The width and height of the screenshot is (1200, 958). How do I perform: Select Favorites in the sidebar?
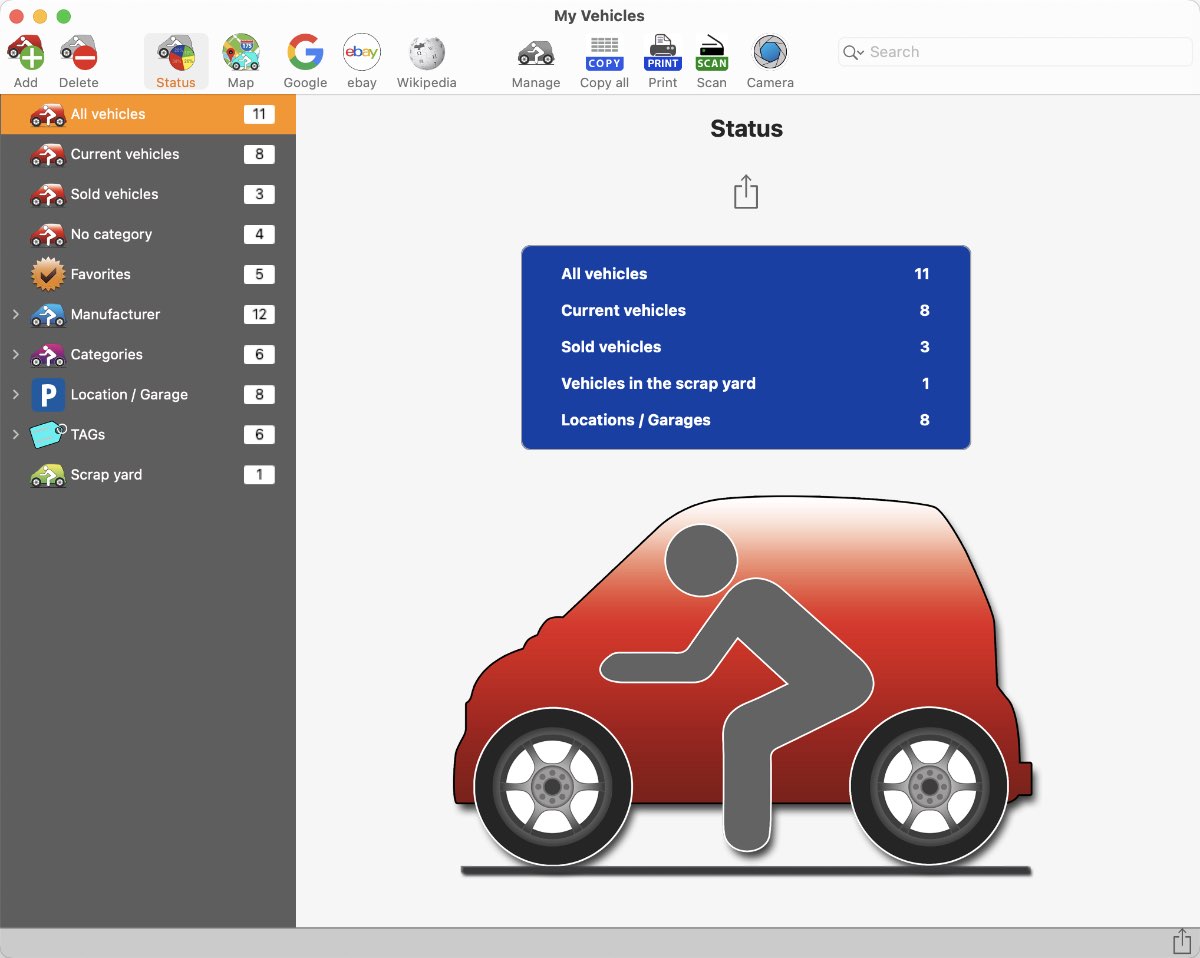point(148,274)
